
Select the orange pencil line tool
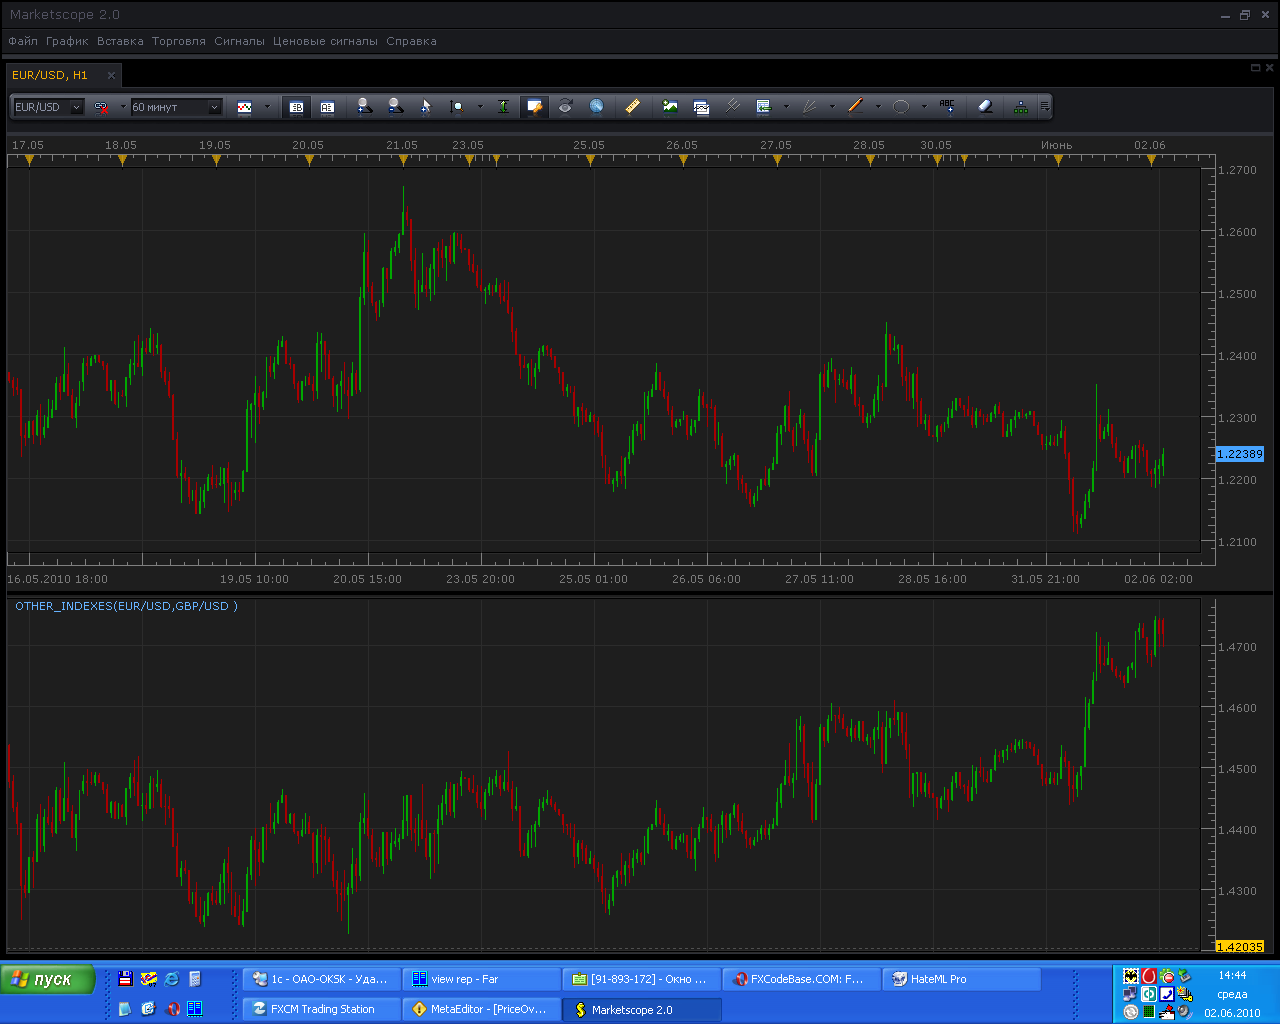click(x=856, y=106)
